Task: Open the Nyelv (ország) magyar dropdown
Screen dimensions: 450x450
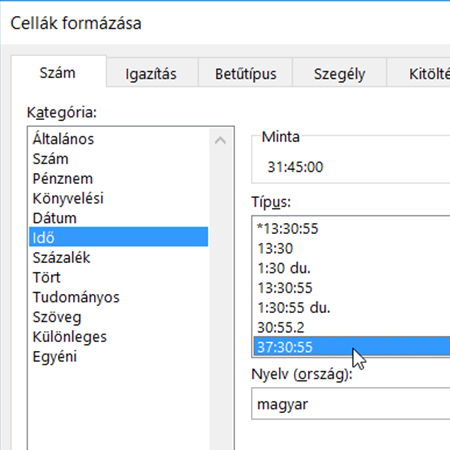Action: point(351,404)
